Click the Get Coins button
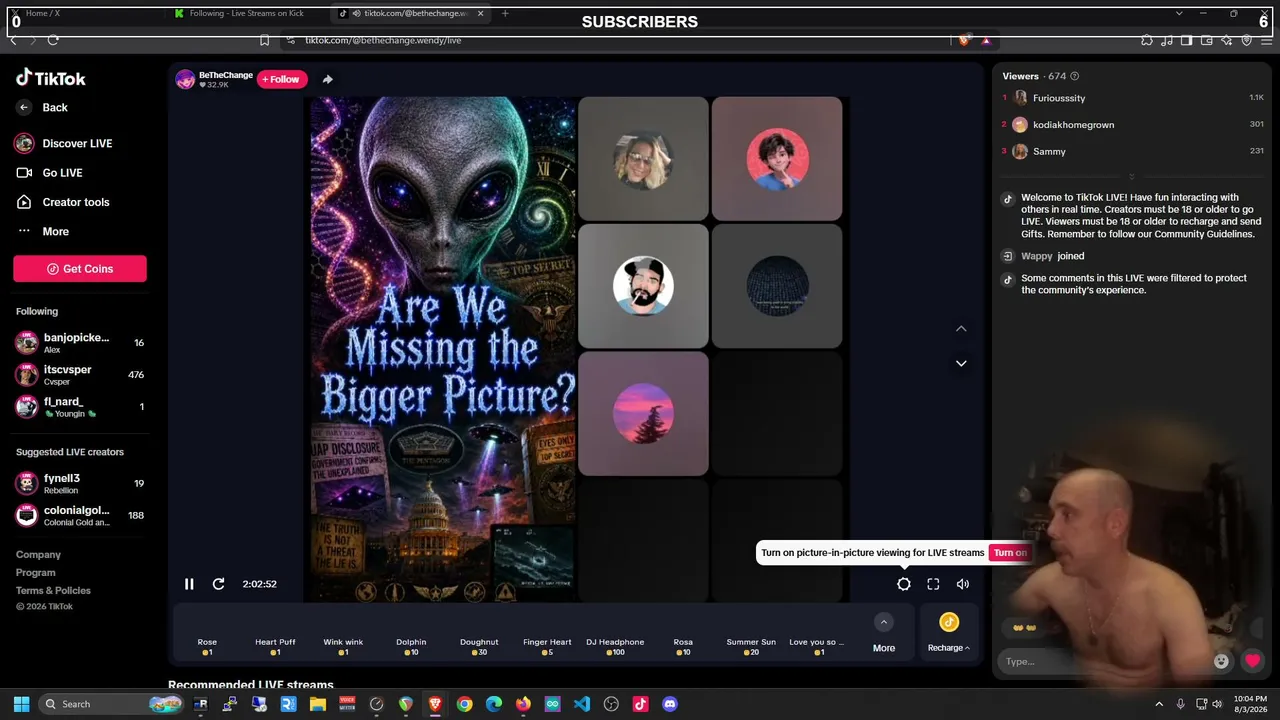Image resolution: width=1280 pixels, height=720 pixels. point(80,269)
